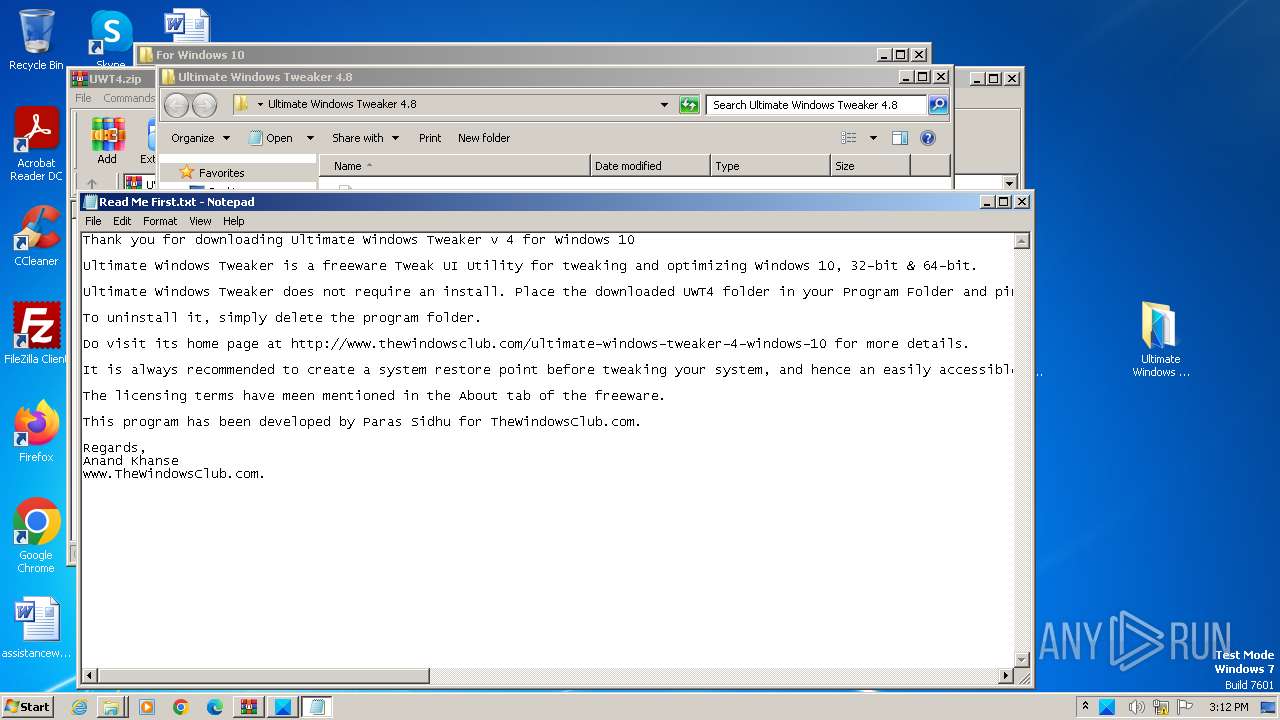Open Chrome from the taskbar
This screenshot has height=720, width=1280.
[181, 707]
